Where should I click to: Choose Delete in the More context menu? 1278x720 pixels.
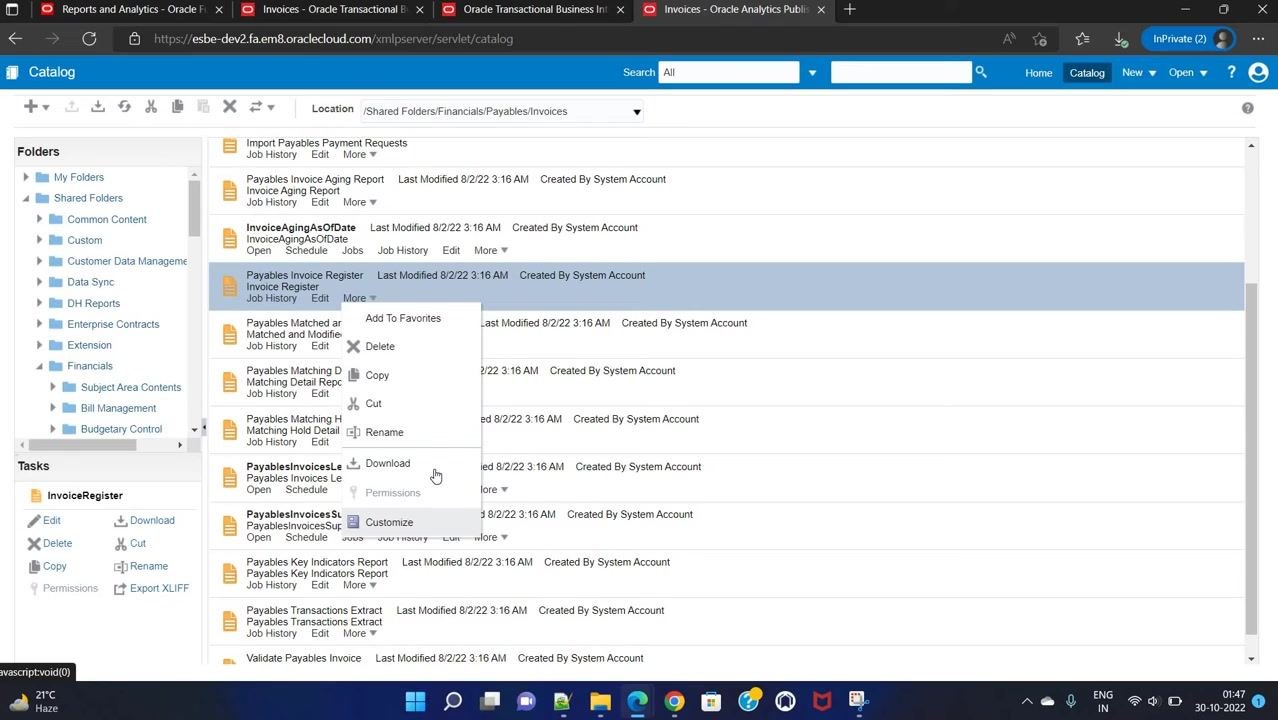click(x=380, y=346)
